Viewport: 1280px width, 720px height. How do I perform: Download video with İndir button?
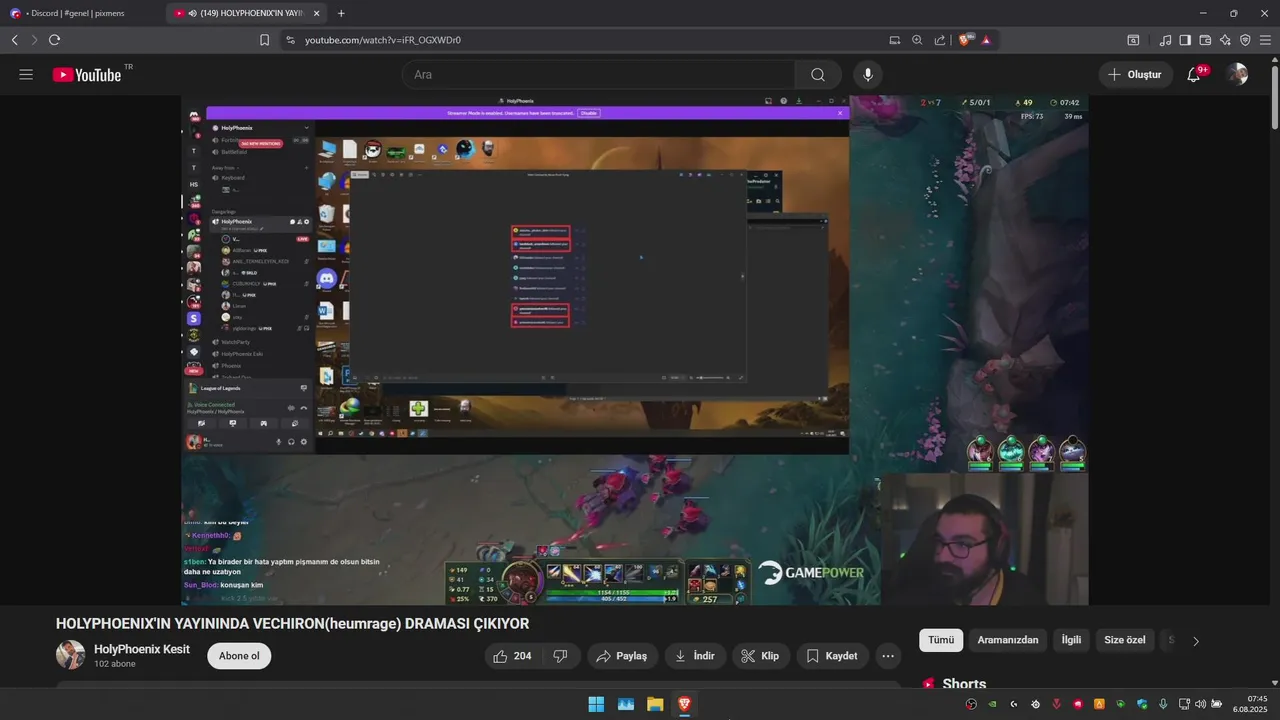pos(695,656)
